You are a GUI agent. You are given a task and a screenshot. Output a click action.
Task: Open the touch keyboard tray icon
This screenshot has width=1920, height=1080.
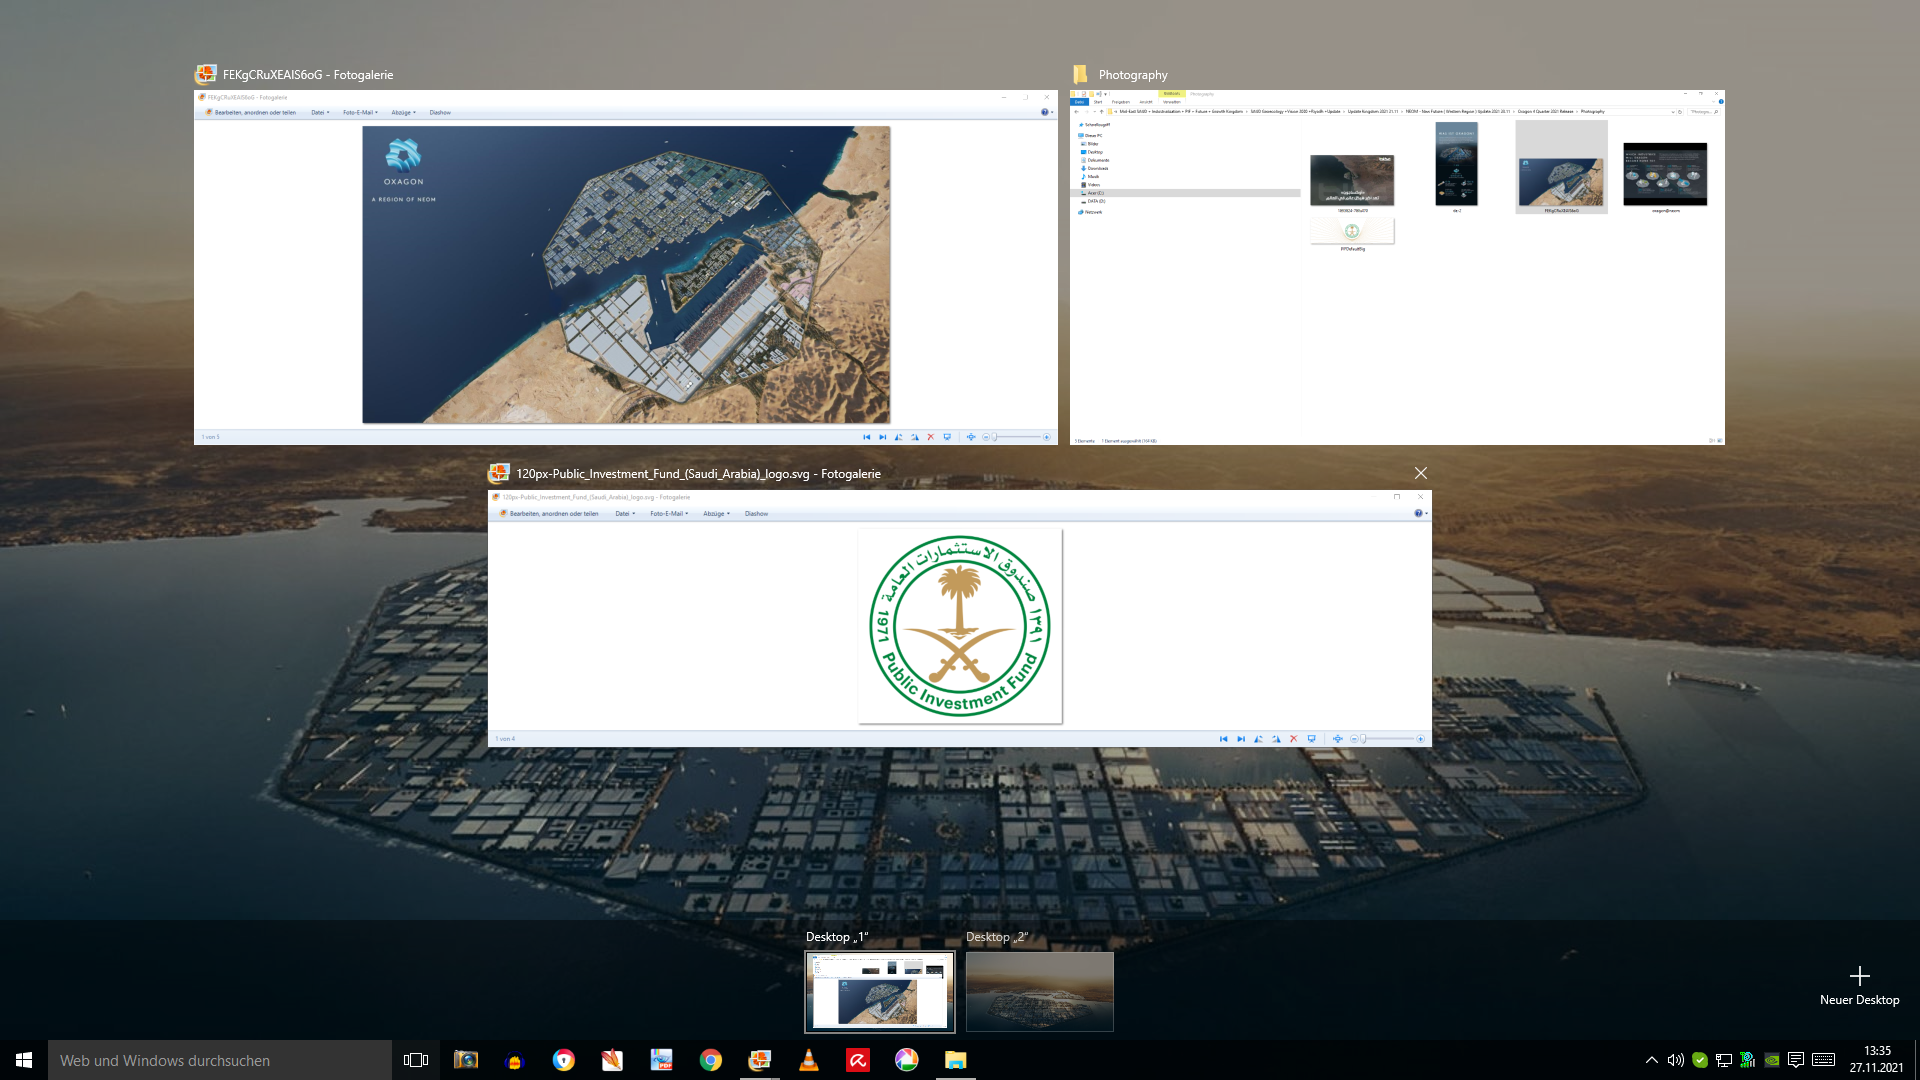[1823, 1060]
